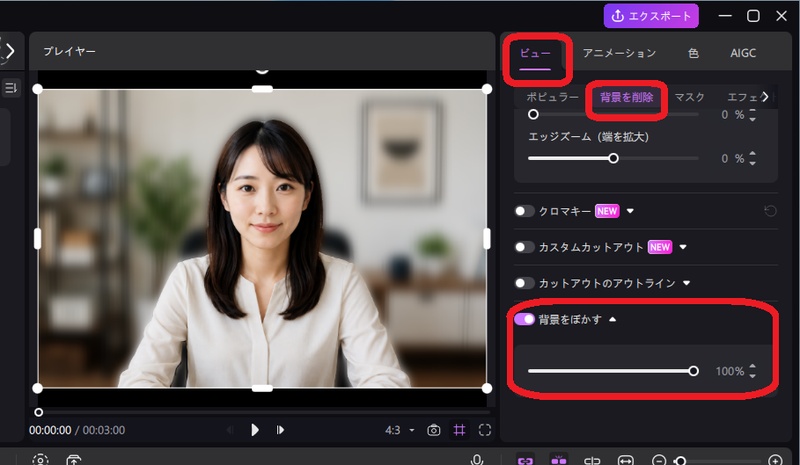The image size is (800, 465).
Task: Zoom out timeline with the minus icon
Action: coord(659,460)
